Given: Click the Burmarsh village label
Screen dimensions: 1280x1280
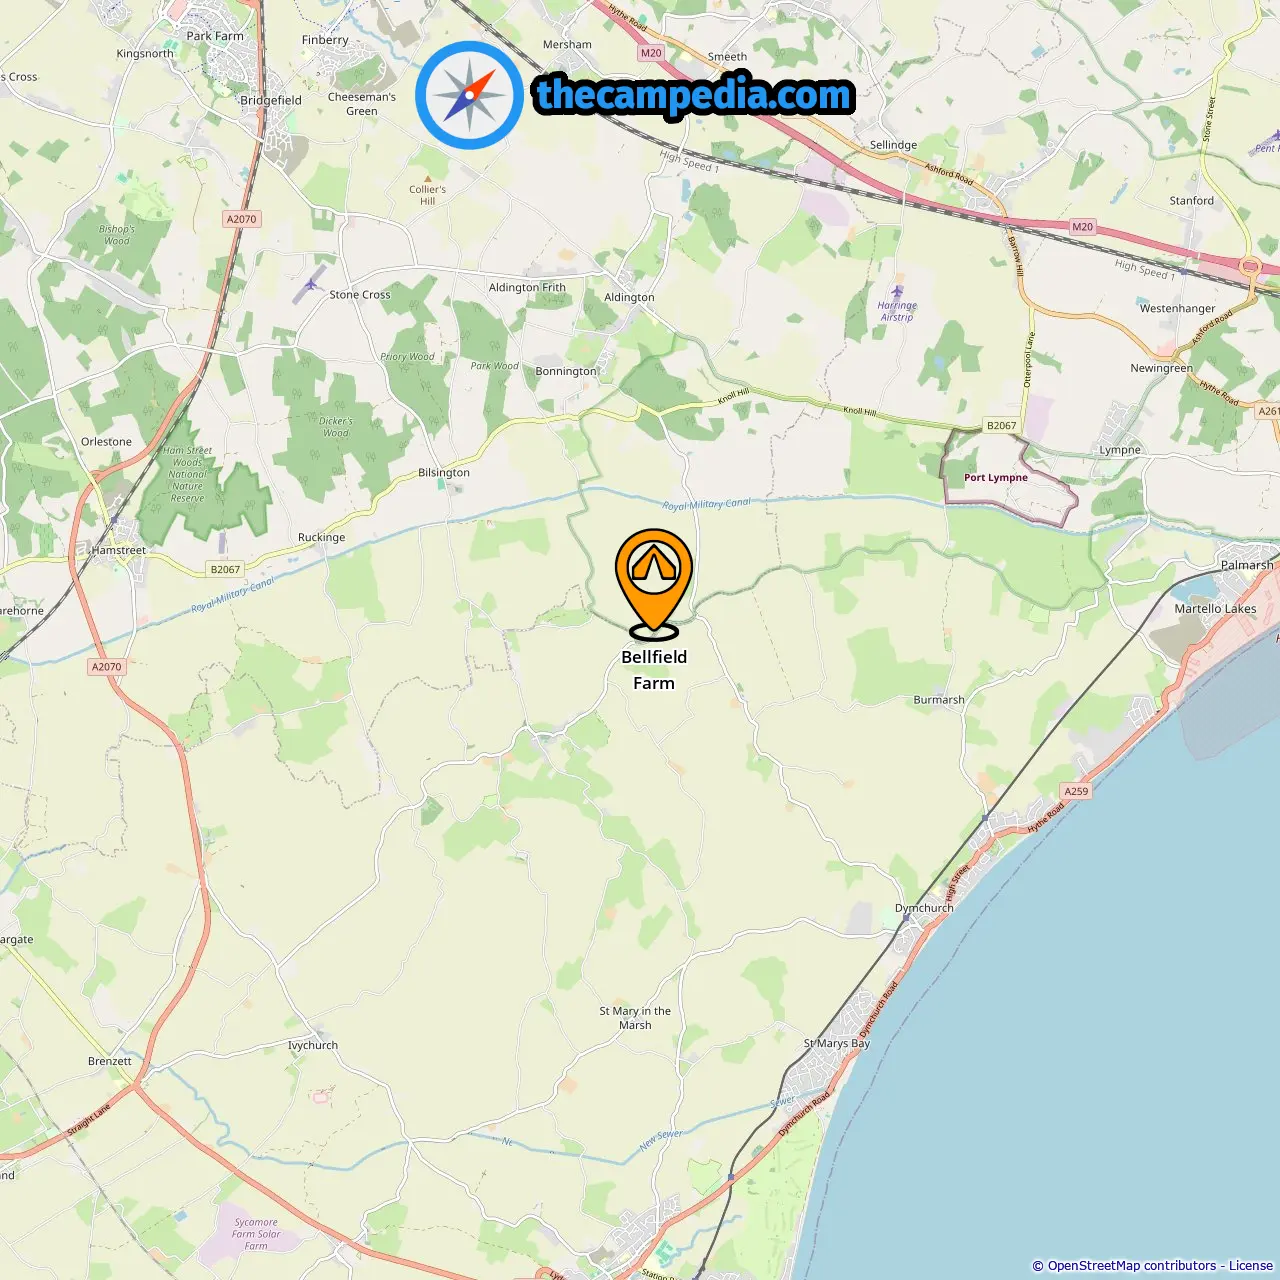Looking at the screenshot, I should click(939, 700).
